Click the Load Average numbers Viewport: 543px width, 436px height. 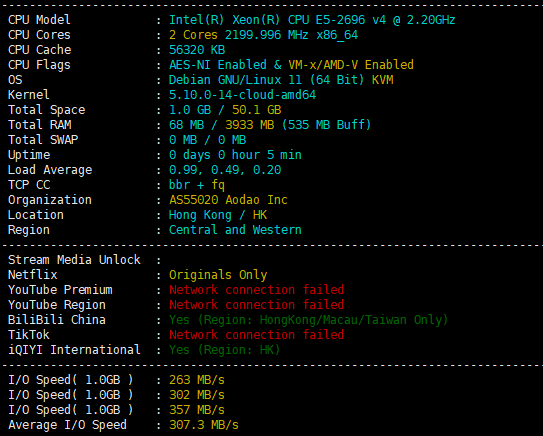coord(225,170)
